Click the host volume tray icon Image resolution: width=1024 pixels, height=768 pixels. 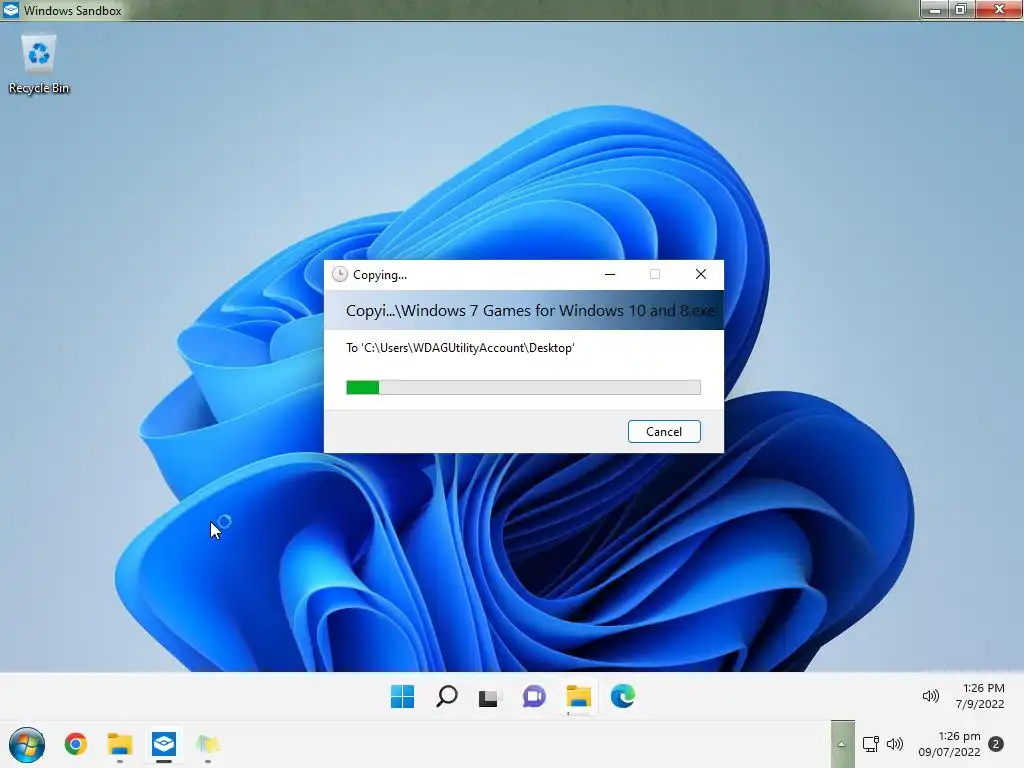click(x=895, y=744)
